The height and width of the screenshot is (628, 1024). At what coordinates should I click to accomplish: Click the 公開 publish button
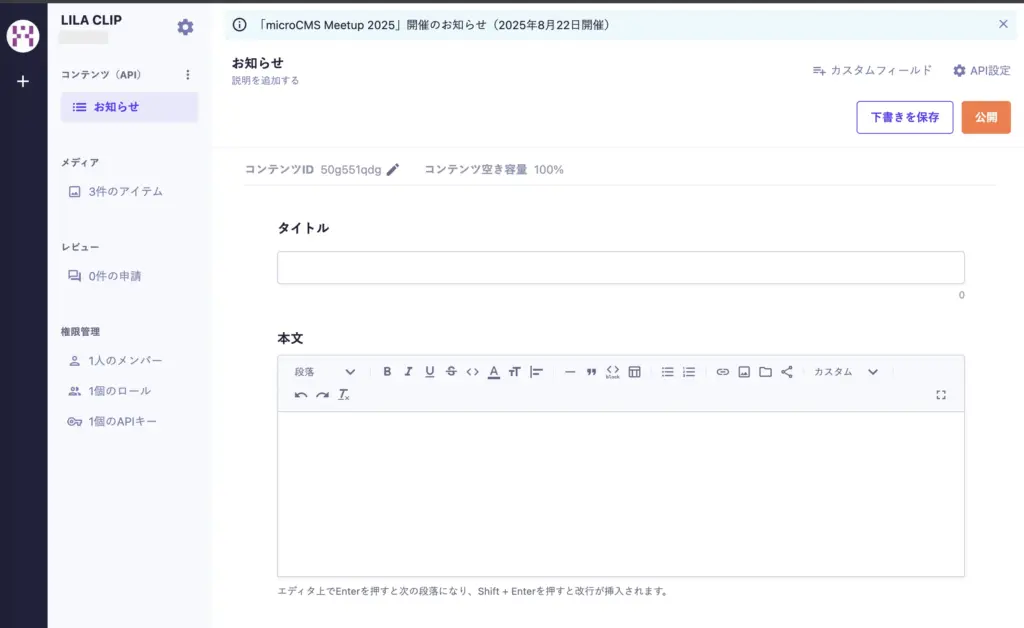pos(985,118)
